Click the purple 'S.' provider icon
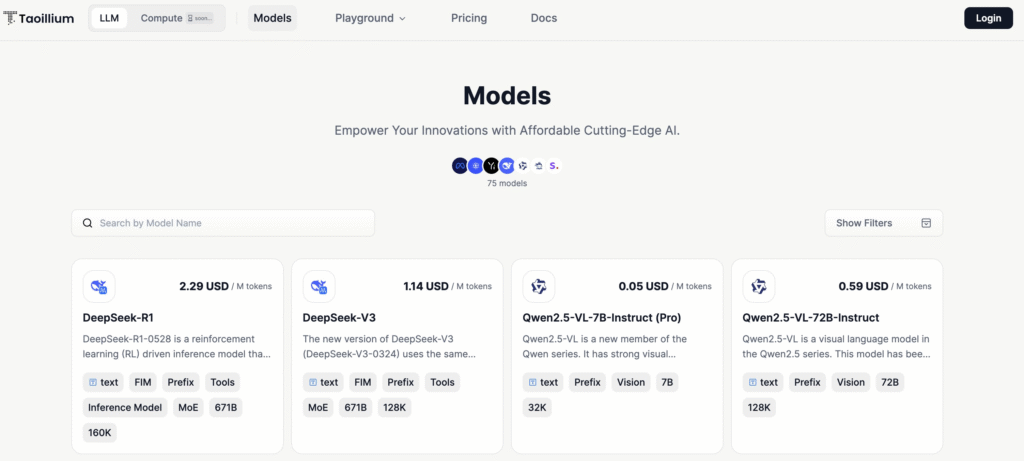Image resolution: width=1024 pixels, height=461 pixels. pos(554,166)
